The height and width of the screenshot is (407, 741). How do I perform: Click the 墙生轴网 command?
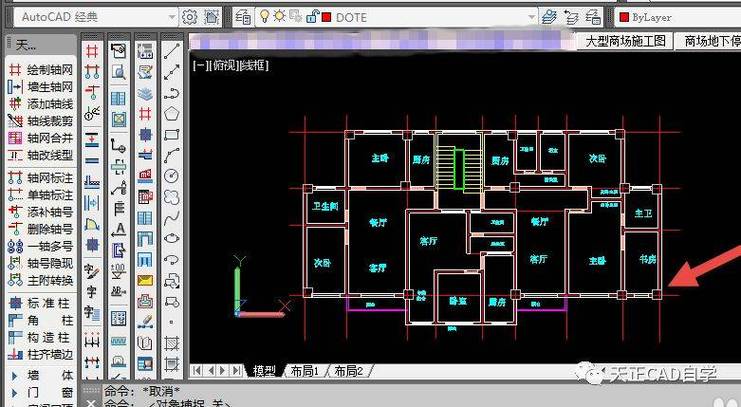coord(41,87)
